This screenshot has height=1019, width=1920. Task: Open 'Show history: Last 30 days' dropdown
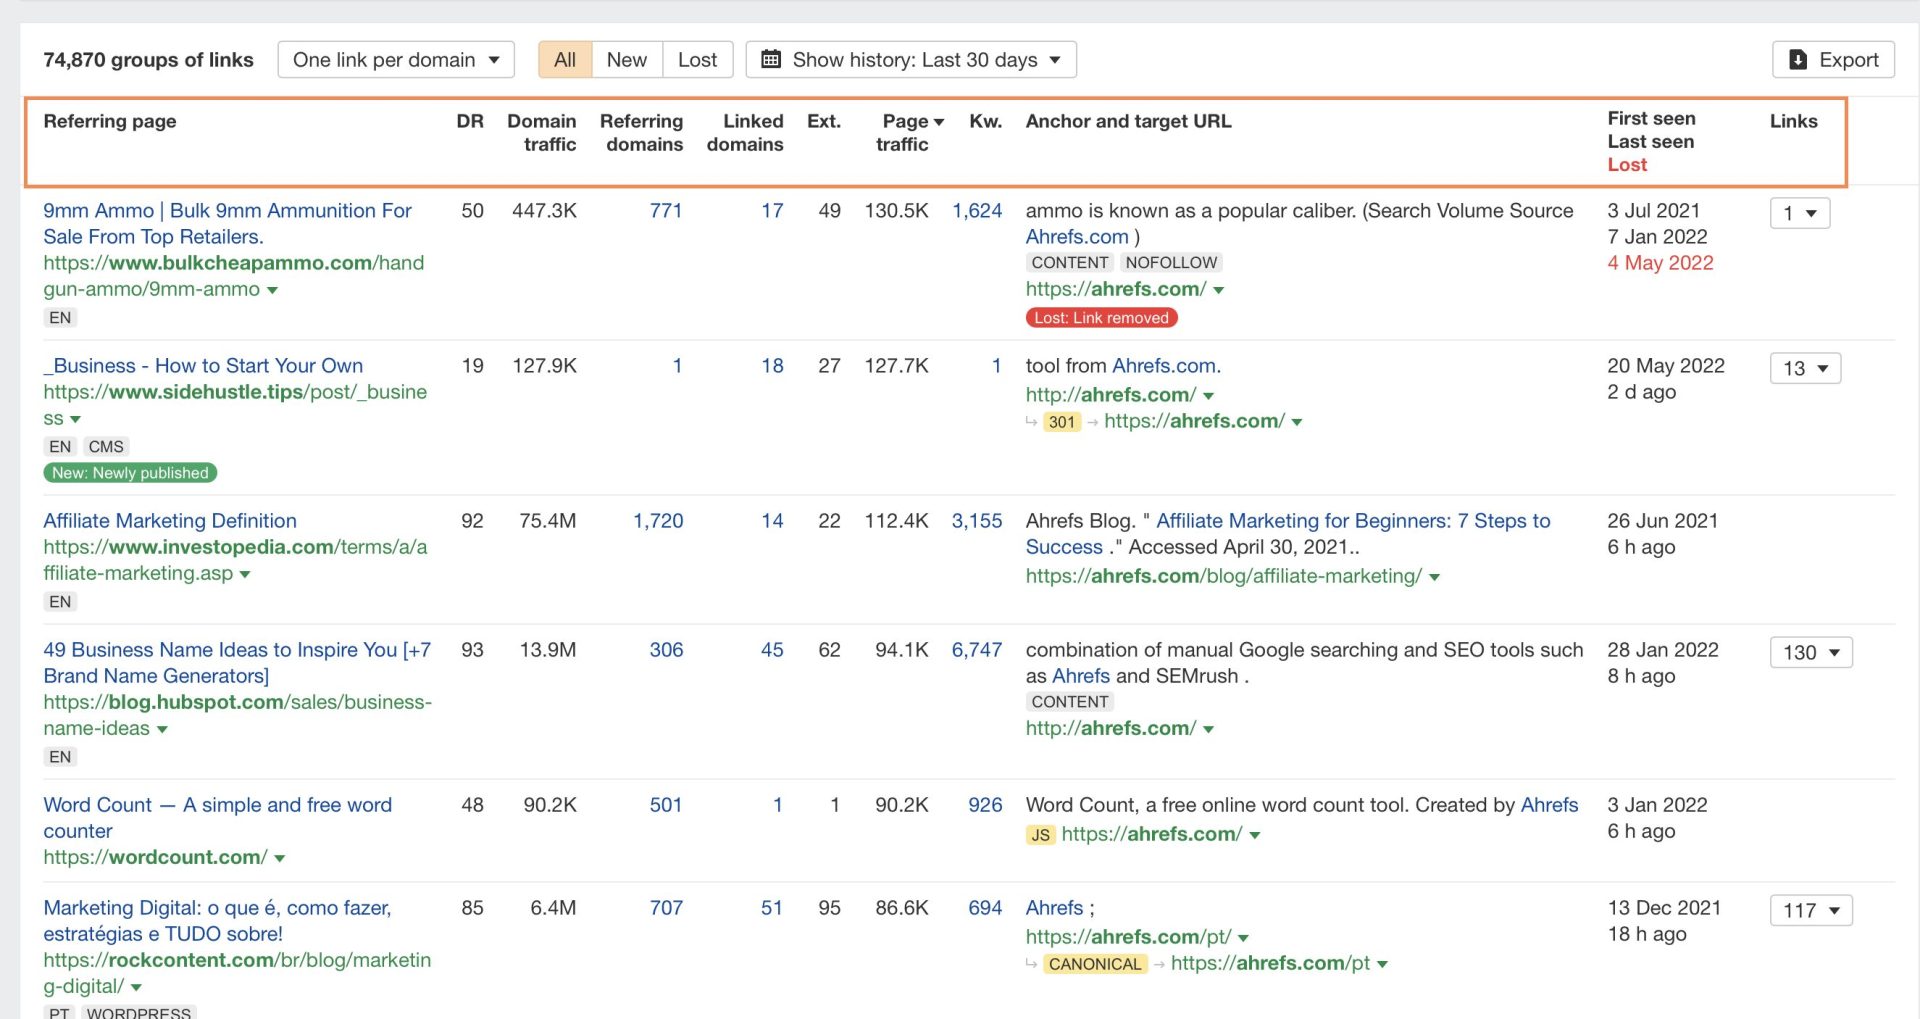pos(911,60)
